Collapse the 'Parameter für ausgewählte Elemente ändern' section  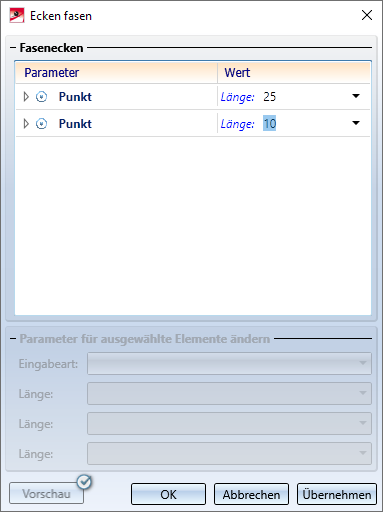pos(13,339)
